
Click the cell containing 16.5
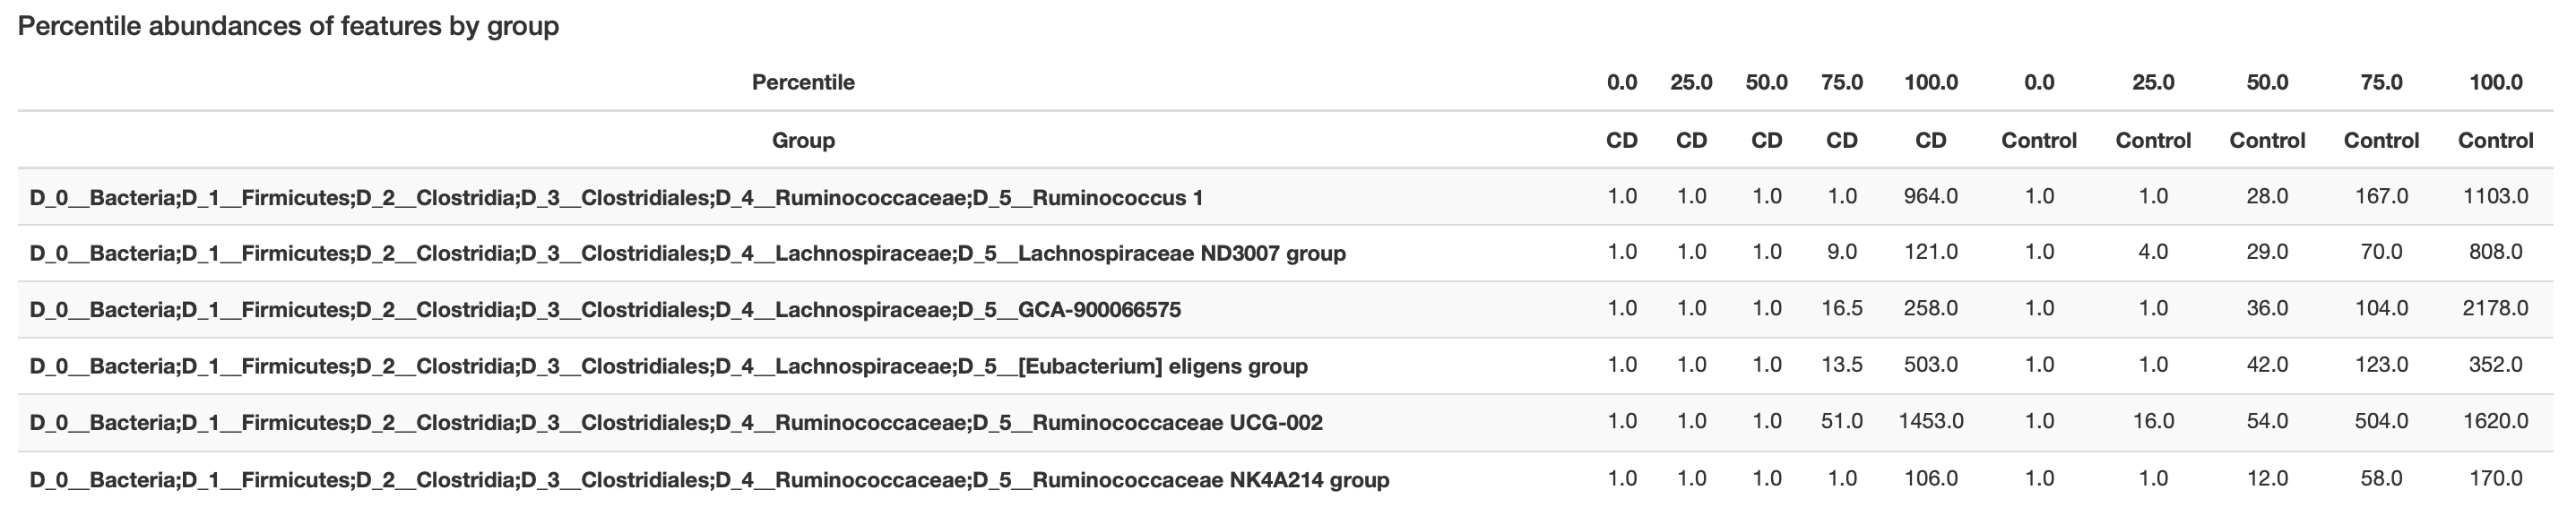click(1841, 309)
